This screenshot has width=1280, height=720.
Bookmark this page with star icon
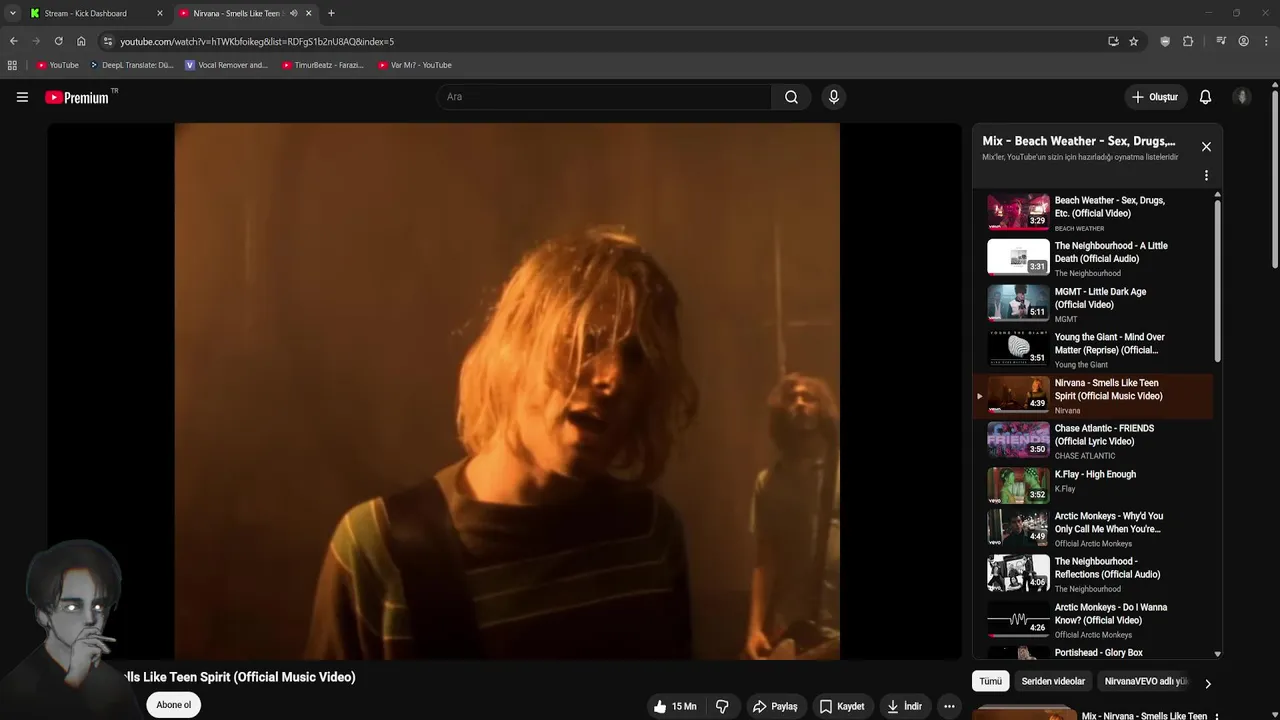coord(1133,41)
